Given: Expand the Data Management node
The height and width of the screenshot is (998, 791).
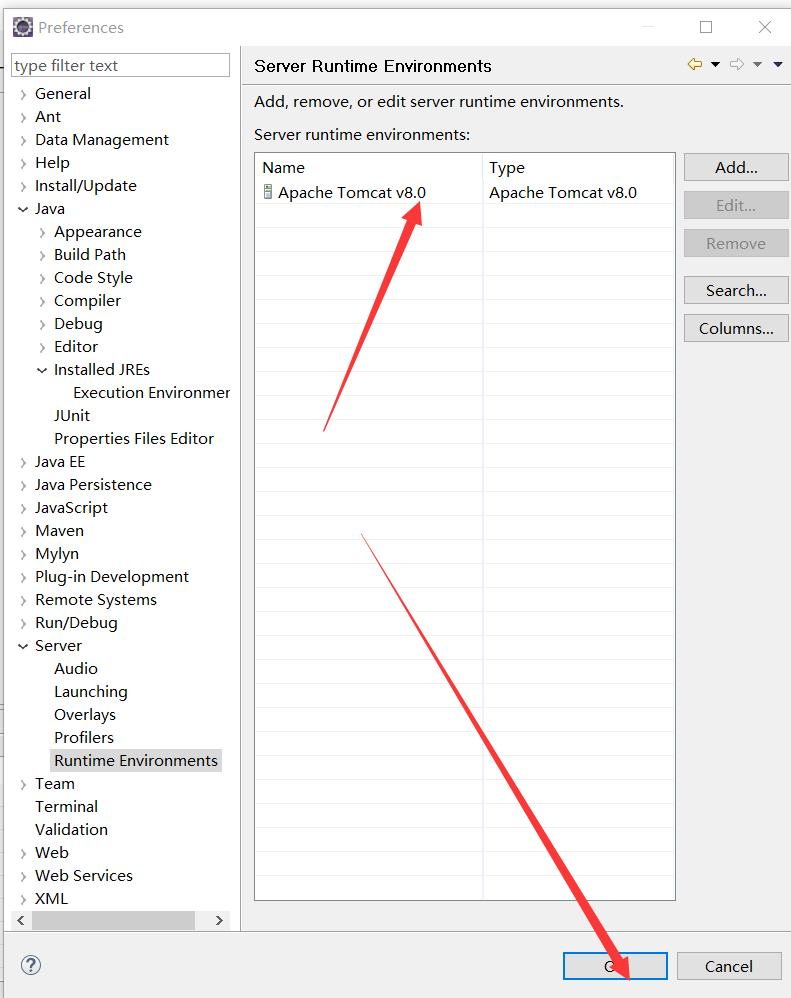Looking at the screenshot, I should click(x=23, y=141).
